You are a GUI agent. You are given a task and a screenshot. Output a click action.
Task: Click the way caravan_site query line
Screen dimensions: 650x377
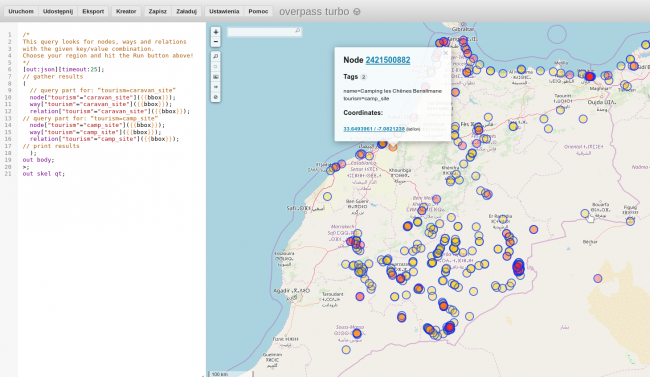(100, 104)
